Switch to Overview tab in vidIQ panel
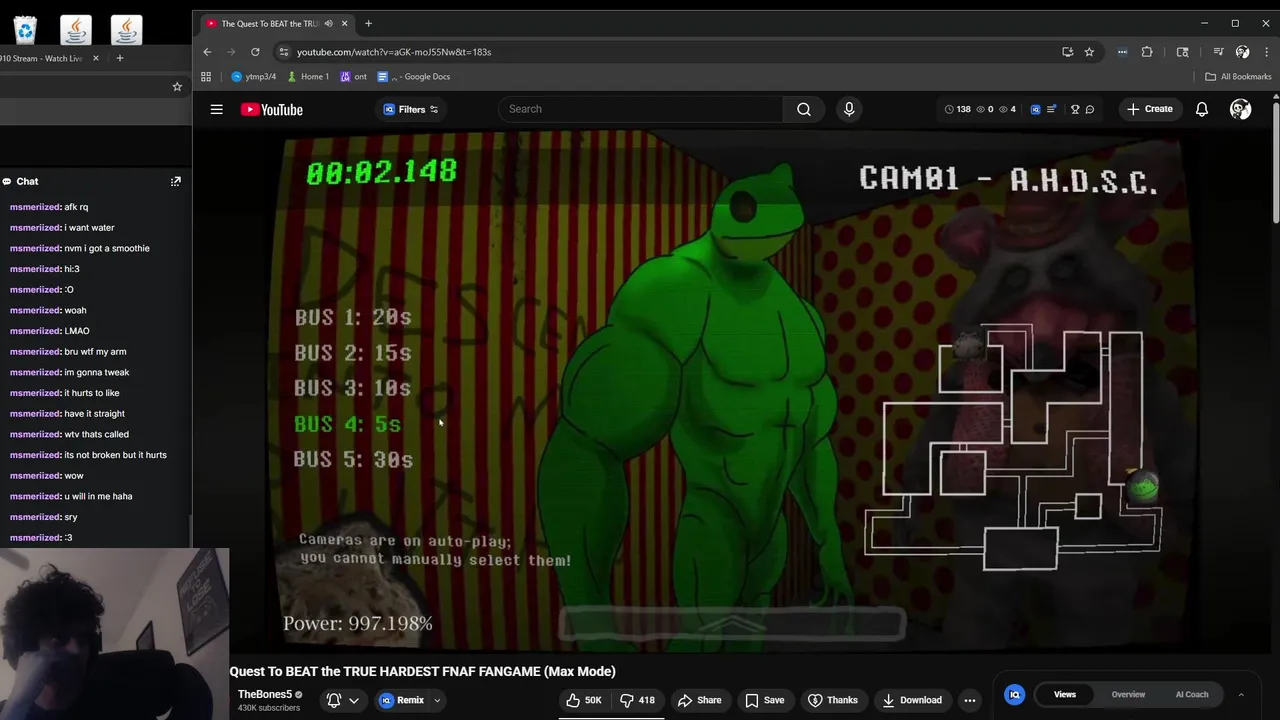This screenshot has height=720, width=1280. 1128,694
